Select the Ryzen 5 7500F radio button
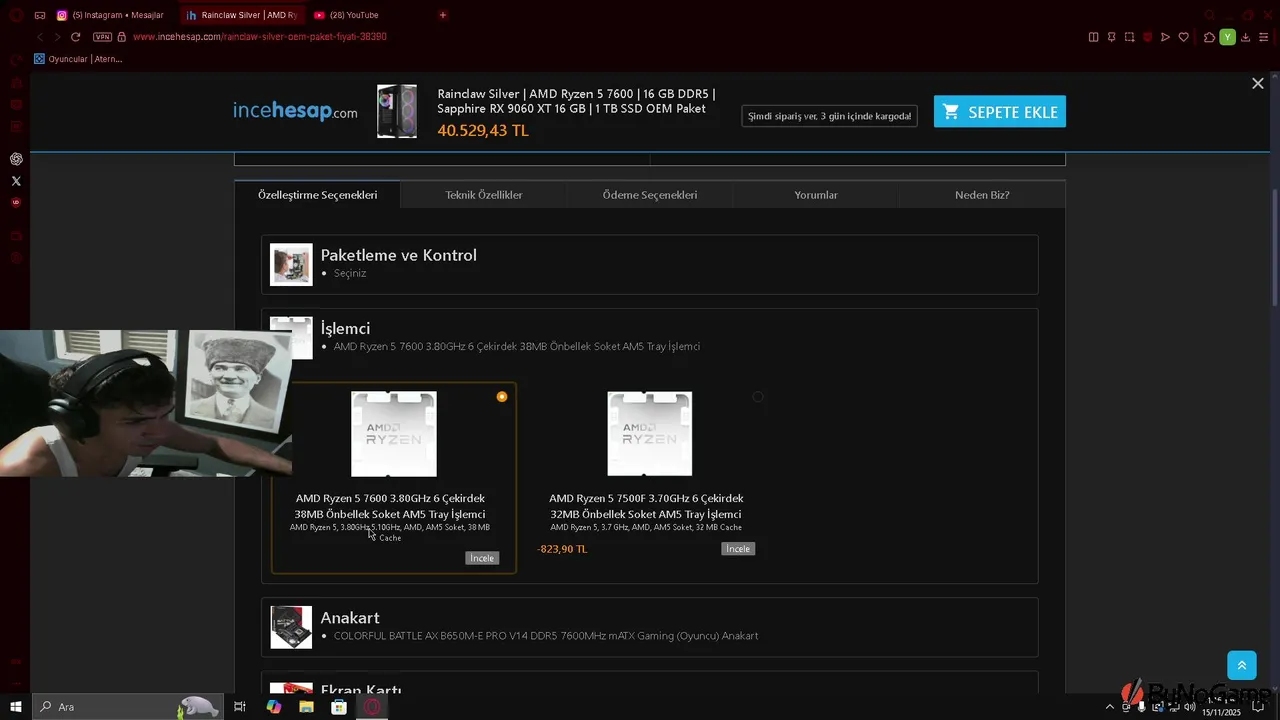 pos(758,397)
